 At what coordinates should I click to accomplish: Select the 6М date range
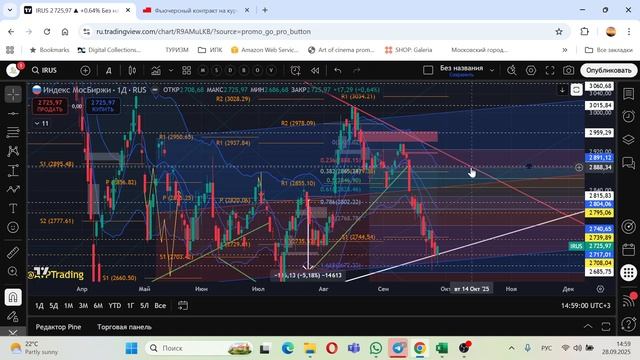(x=98, y=305)
